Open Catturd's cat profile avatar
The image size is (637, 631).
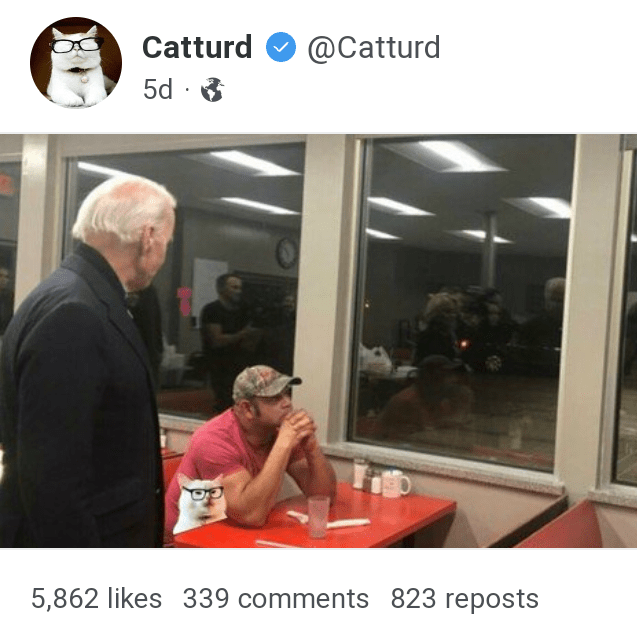point(76,63)
